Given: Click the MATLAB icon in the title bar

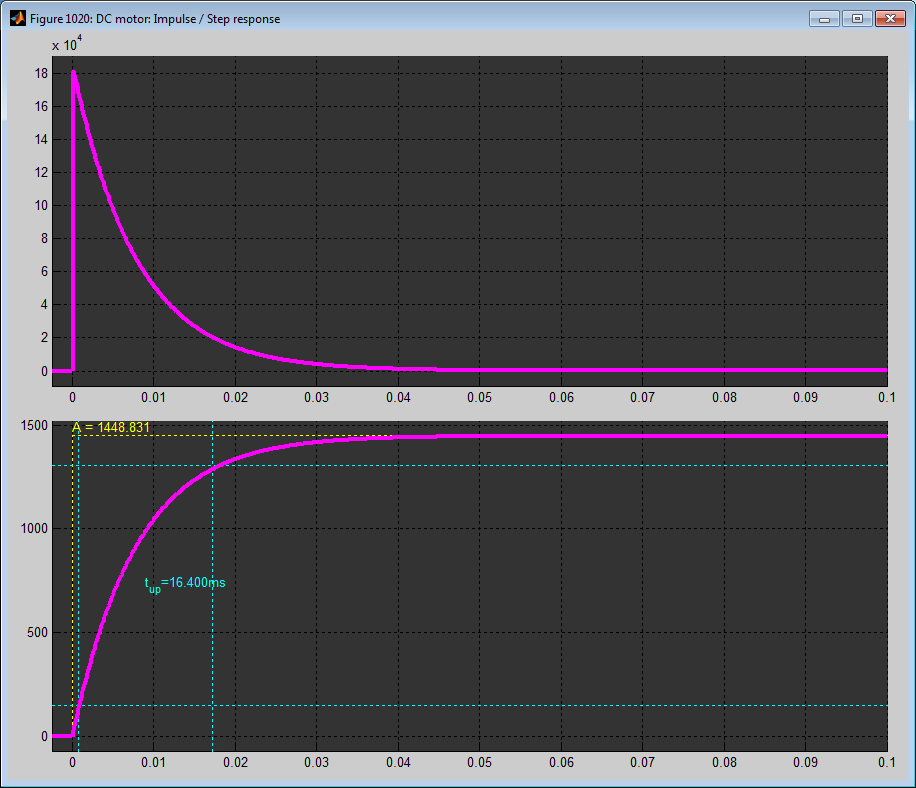Looking at the screenshot, I should coord(18,19).
